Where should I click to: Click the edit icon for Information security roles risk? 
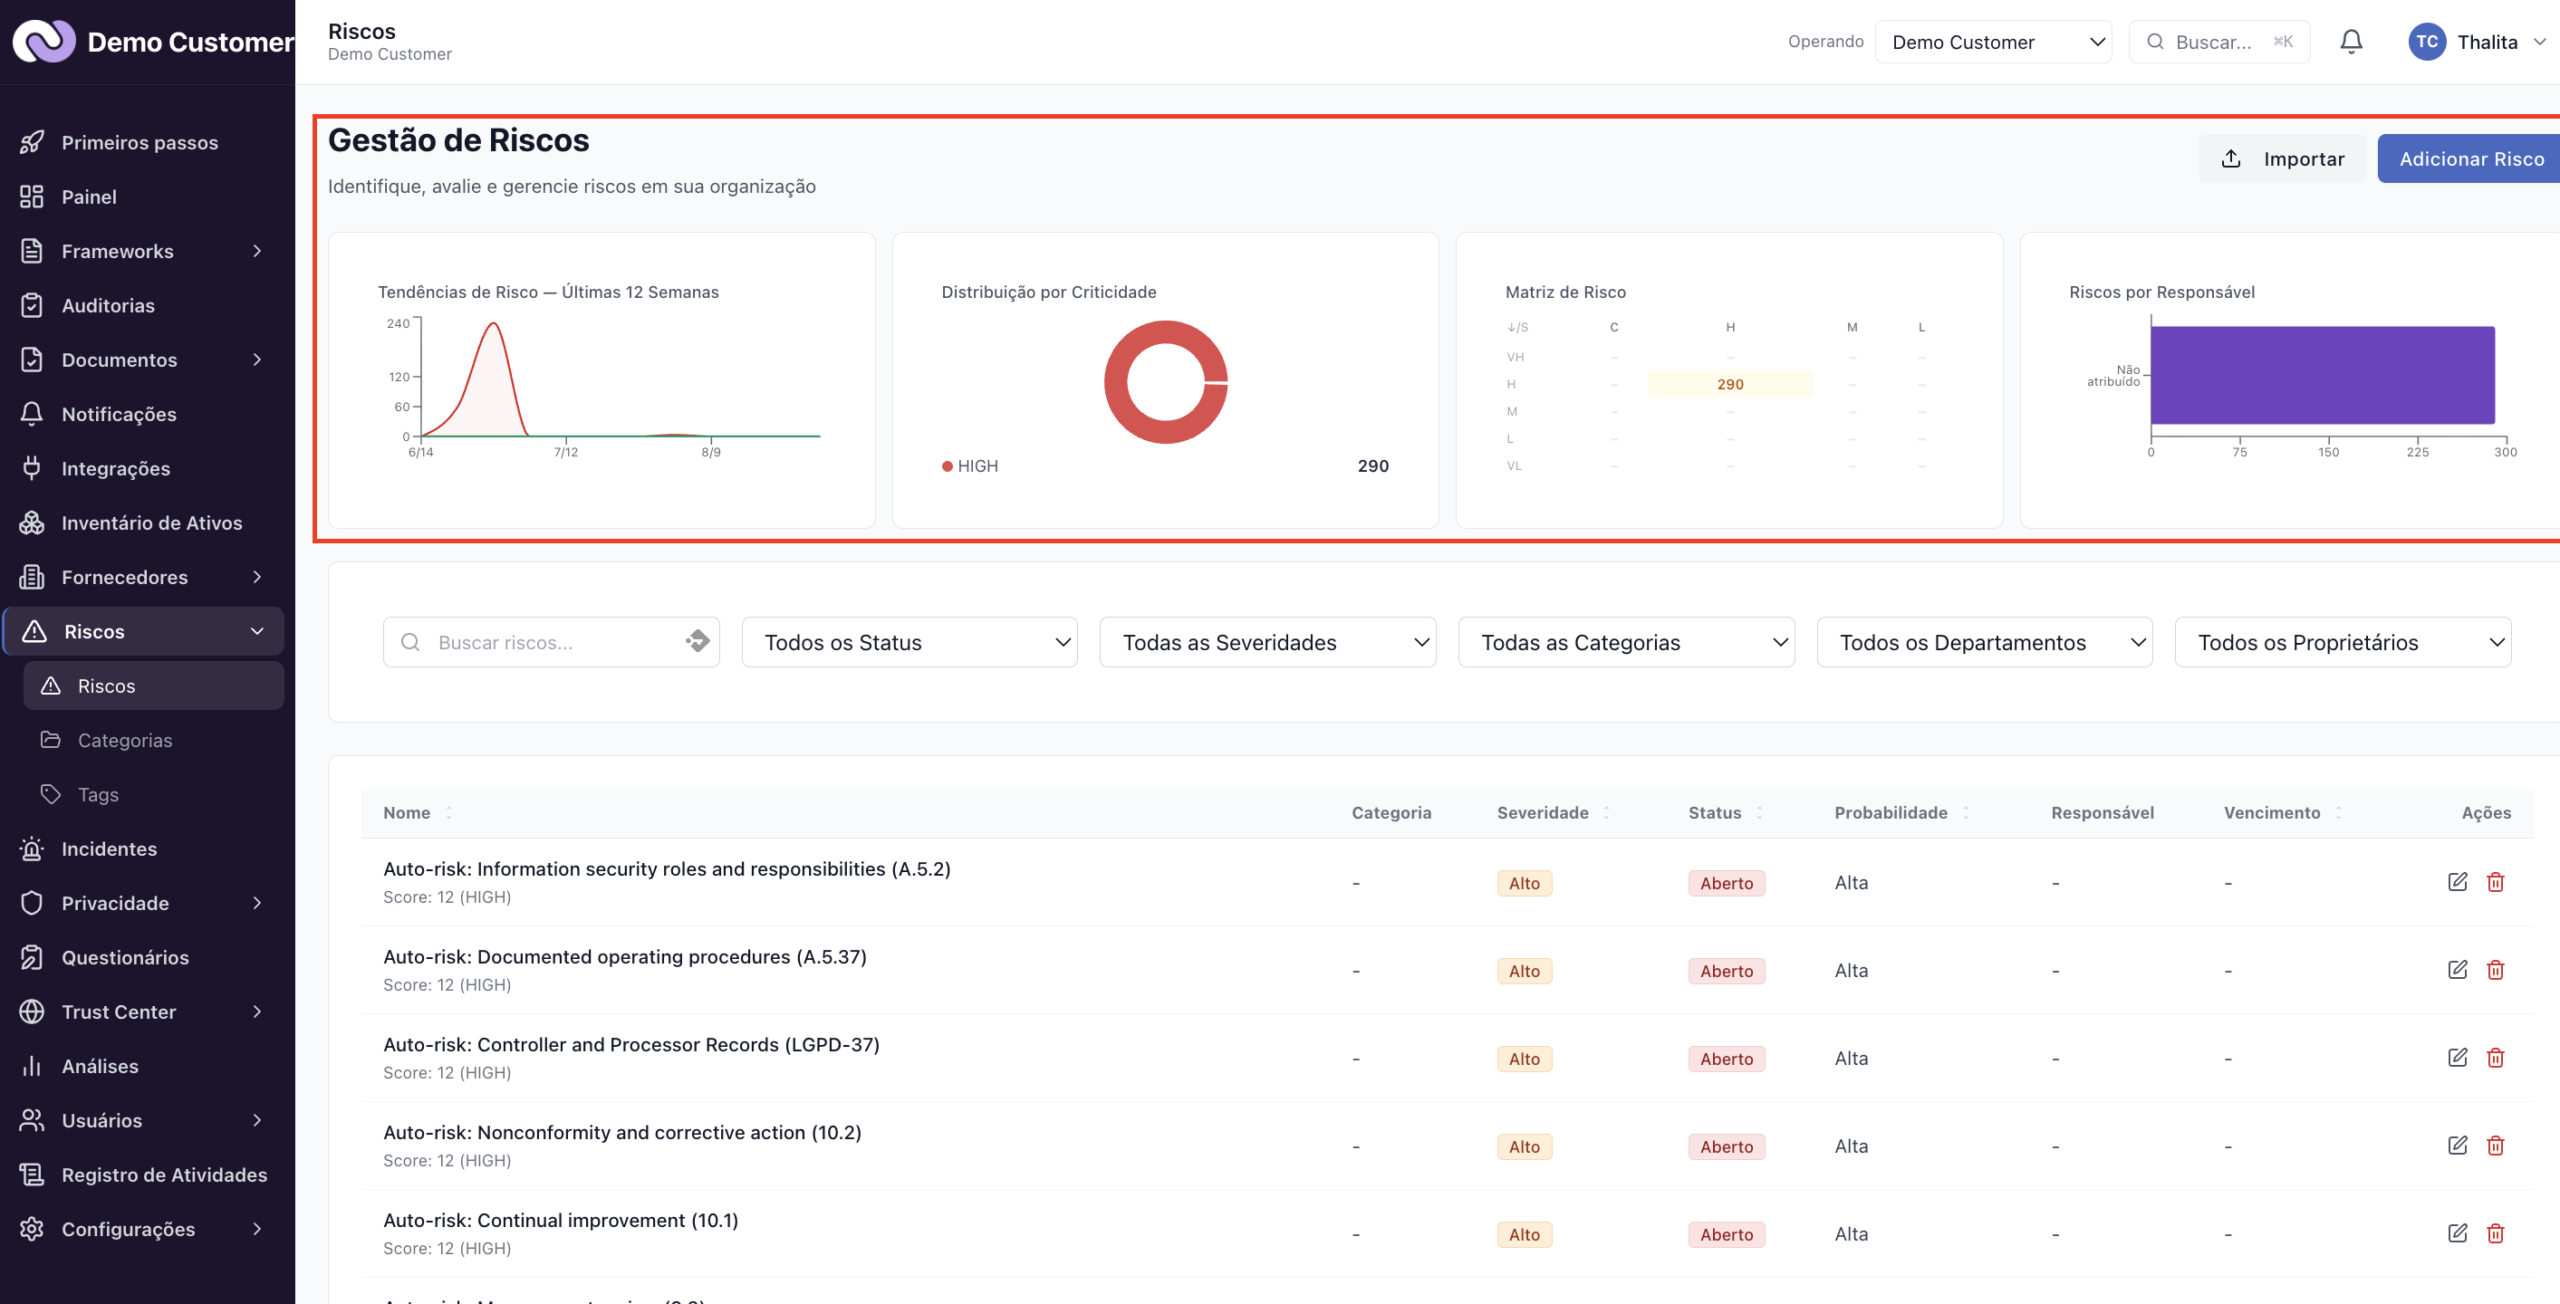(x=2457, y=882)
